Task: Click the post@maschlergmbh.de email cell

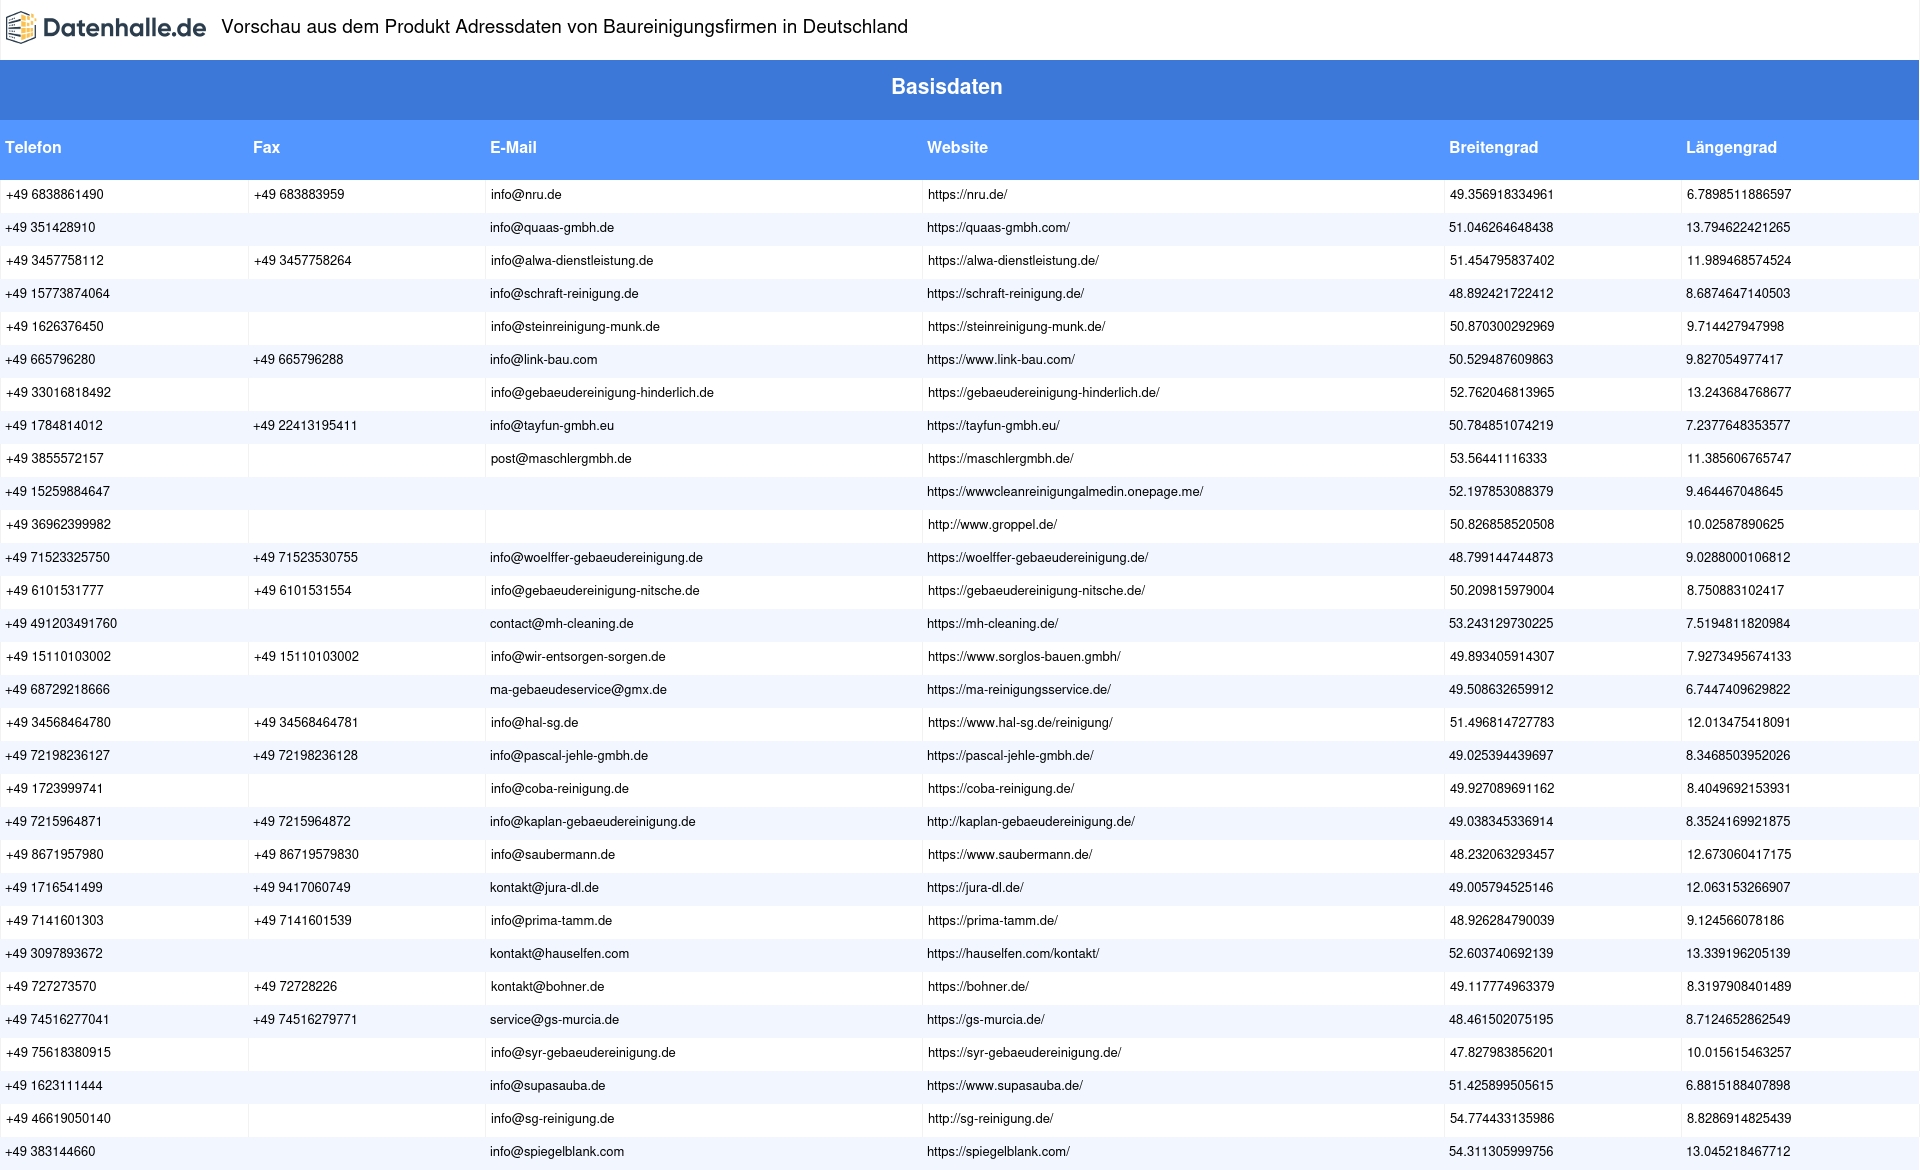Action: 561,459
